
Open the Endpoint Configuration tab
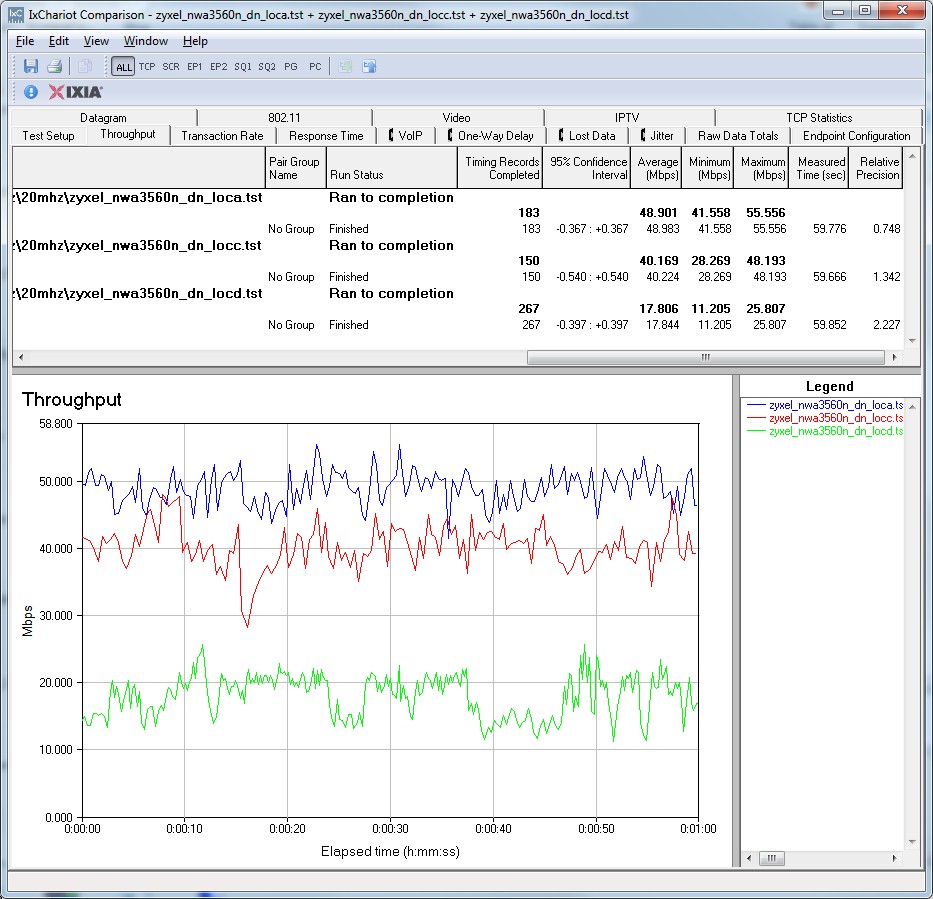[x=856, y=136]
